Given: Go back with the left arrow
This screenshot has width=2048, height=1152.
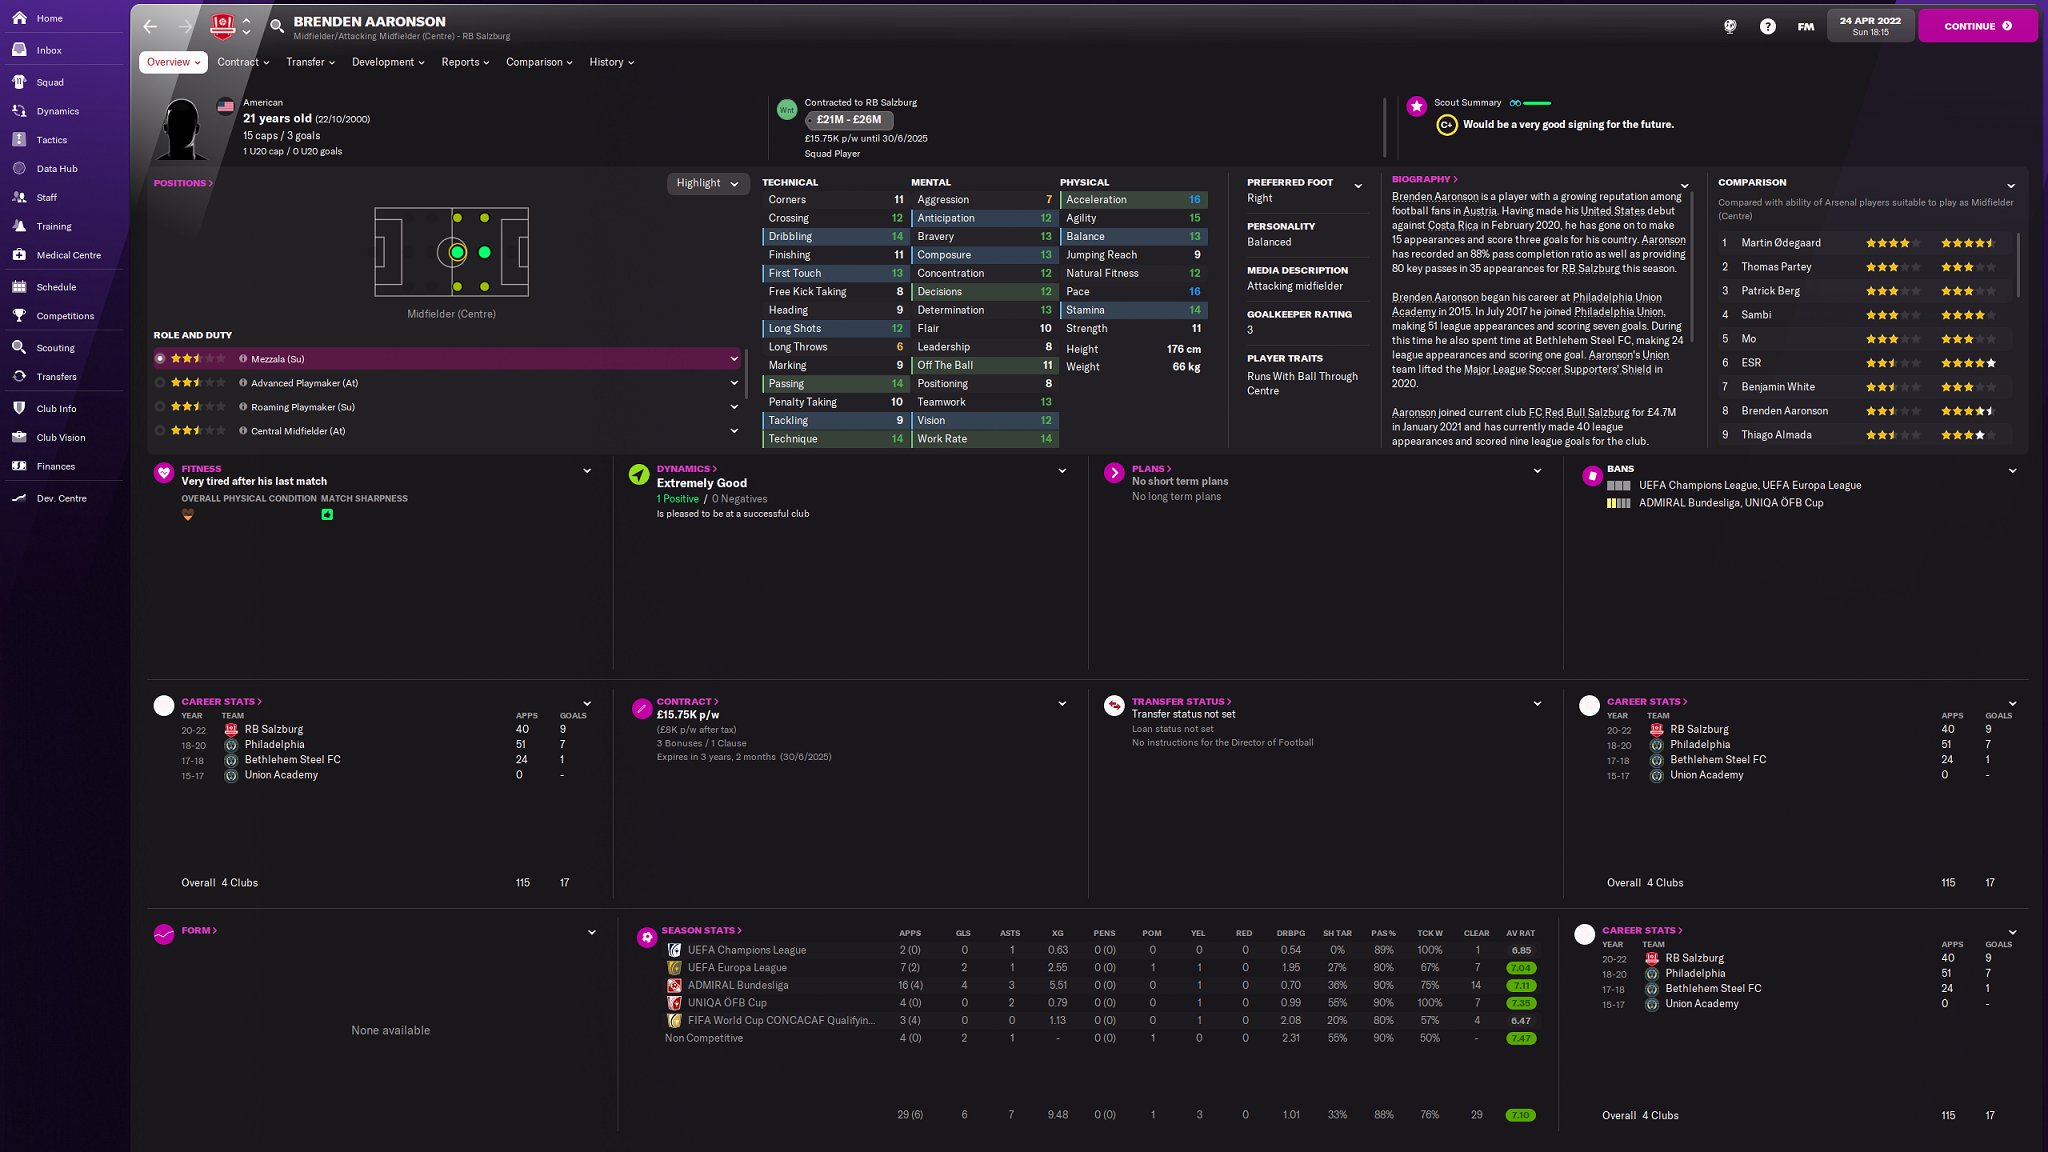Looking at the screenshot, I should pyautogui.click(x=150, y=27).
